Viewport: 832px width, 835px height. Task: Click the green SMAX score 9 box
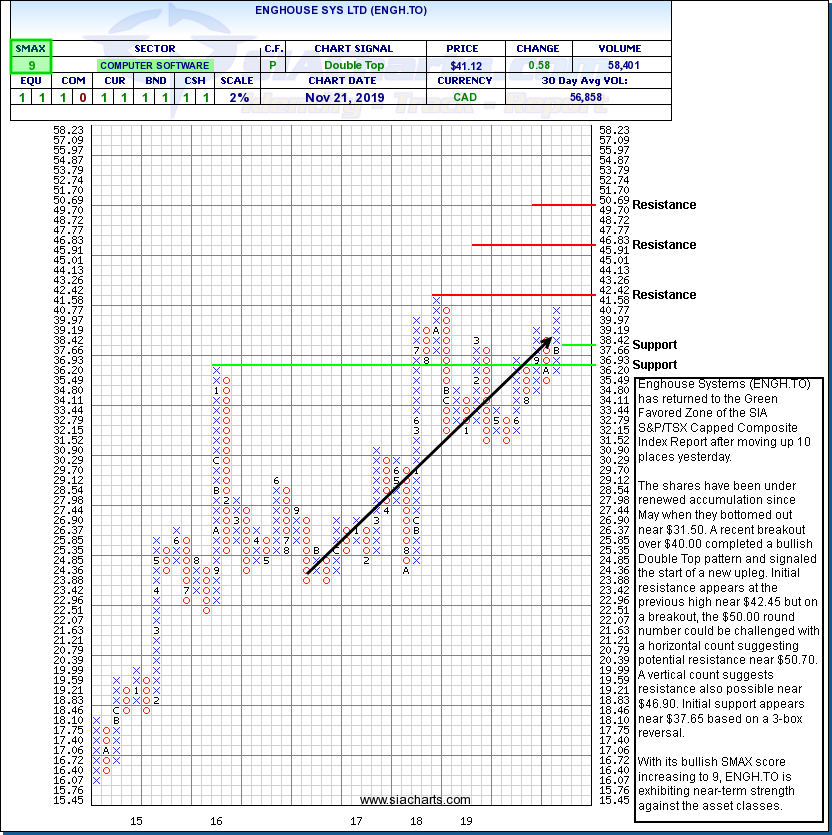[x=30, y=64]
